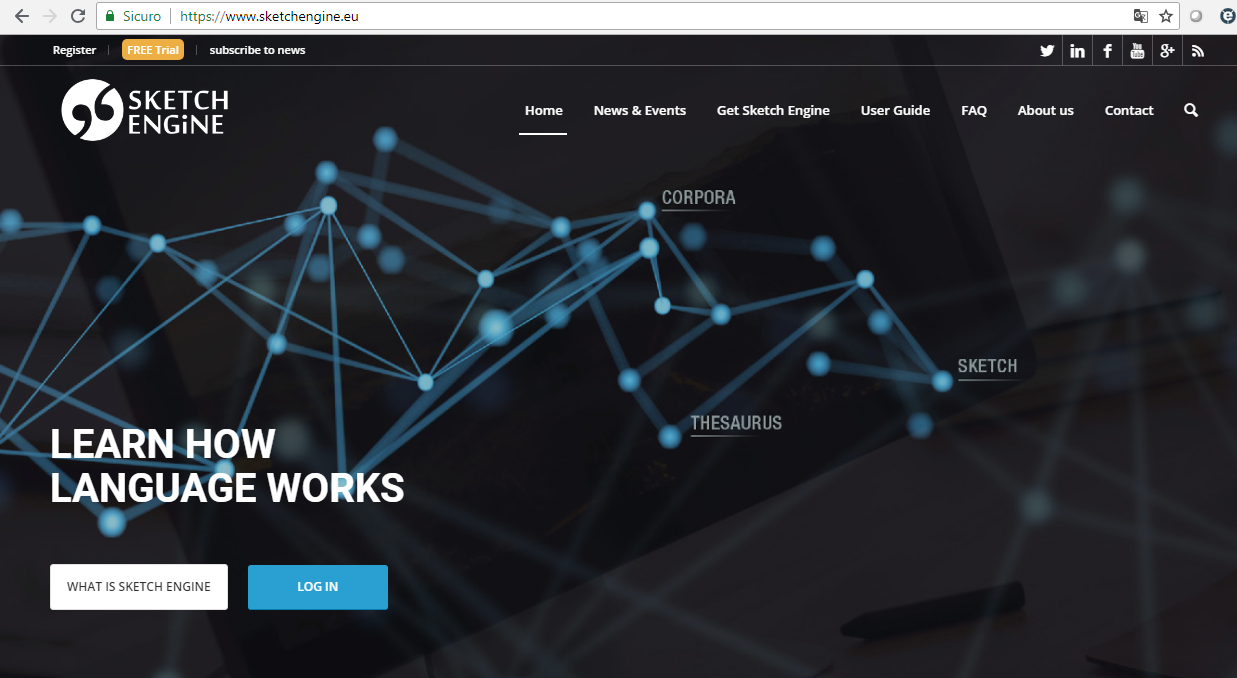Click the SKETCH label in the network graphic

[988, 366]
